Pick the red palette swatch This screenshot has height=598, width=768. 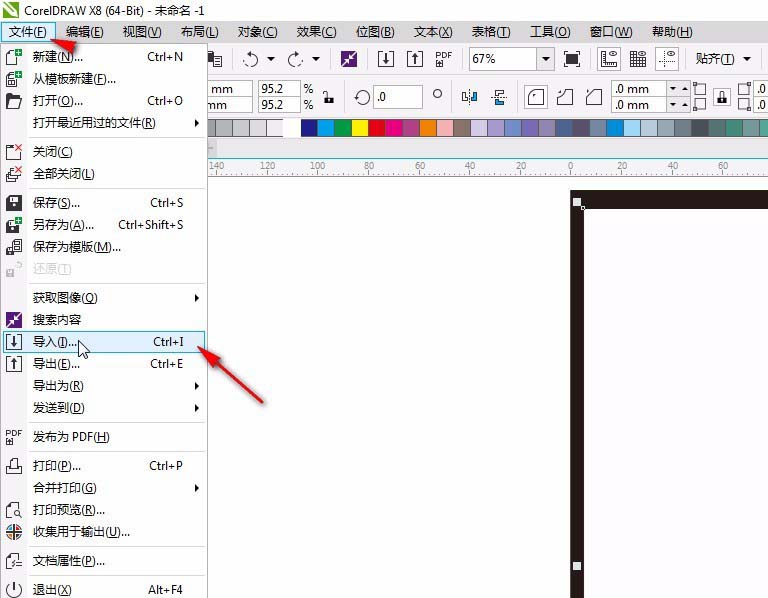[x=377, y=128]
